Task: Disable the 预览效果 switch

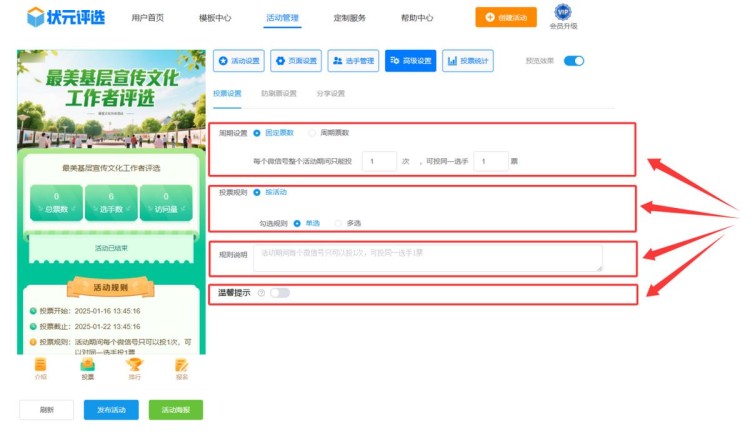Action: point(573,61)
